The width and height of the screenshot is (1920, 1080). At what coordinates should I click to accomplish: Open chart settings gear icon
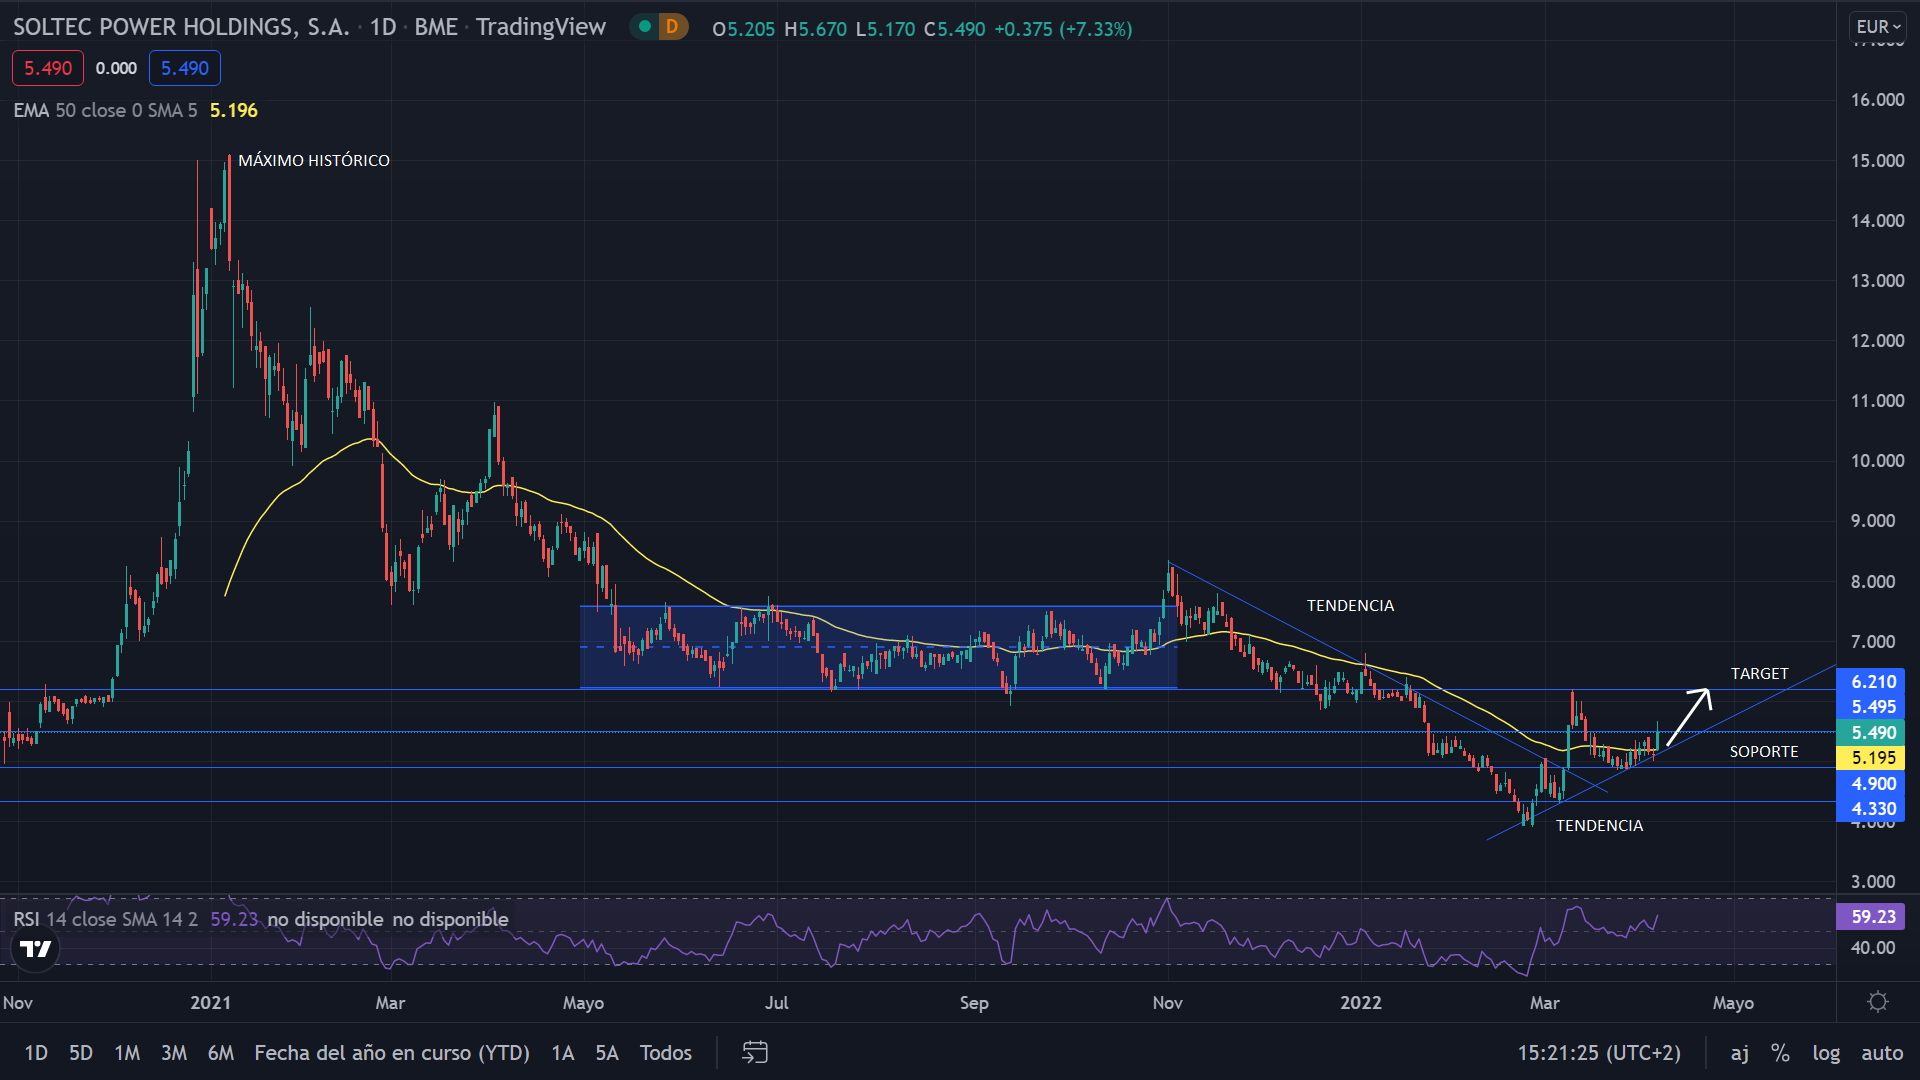pyautogui.click(x=1878, y=1002)
